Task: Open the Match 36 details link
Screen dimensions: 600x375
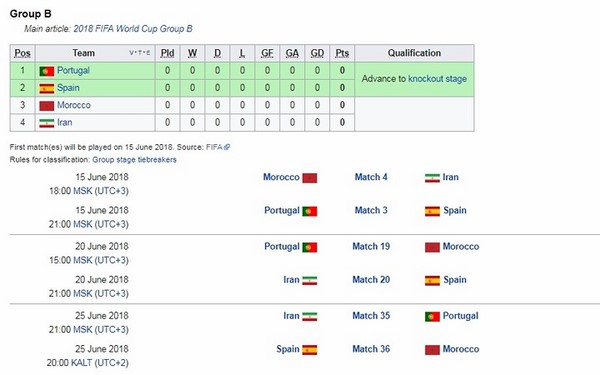Action: point(371,349)
